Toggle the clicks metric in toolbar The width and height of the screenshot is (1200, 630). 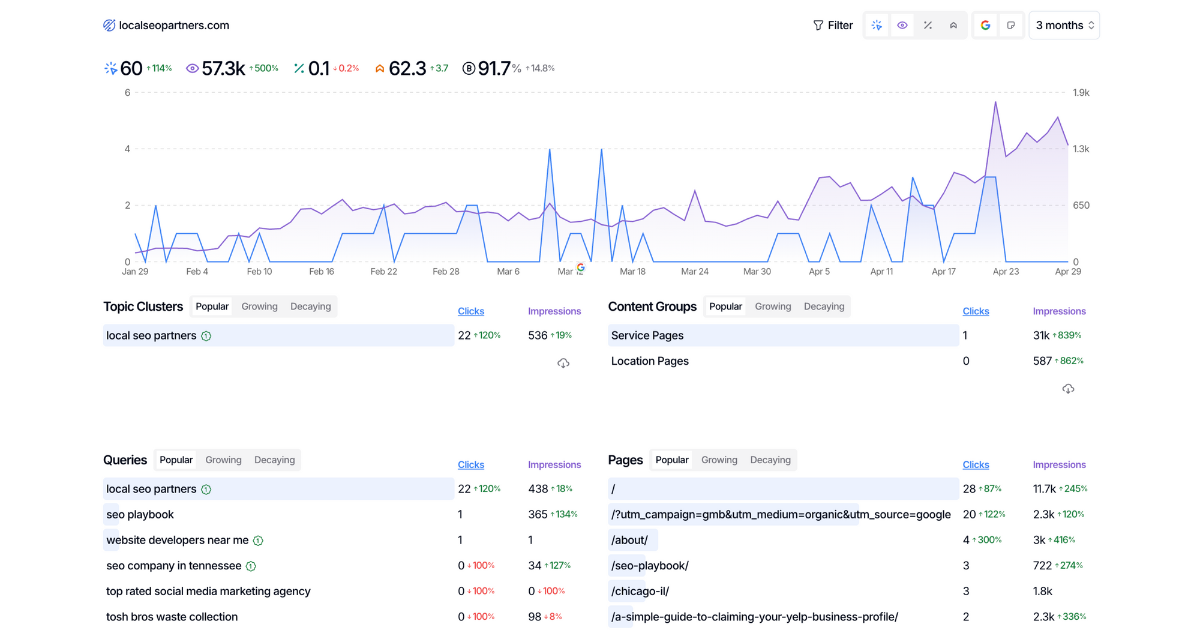coord(877,25)
